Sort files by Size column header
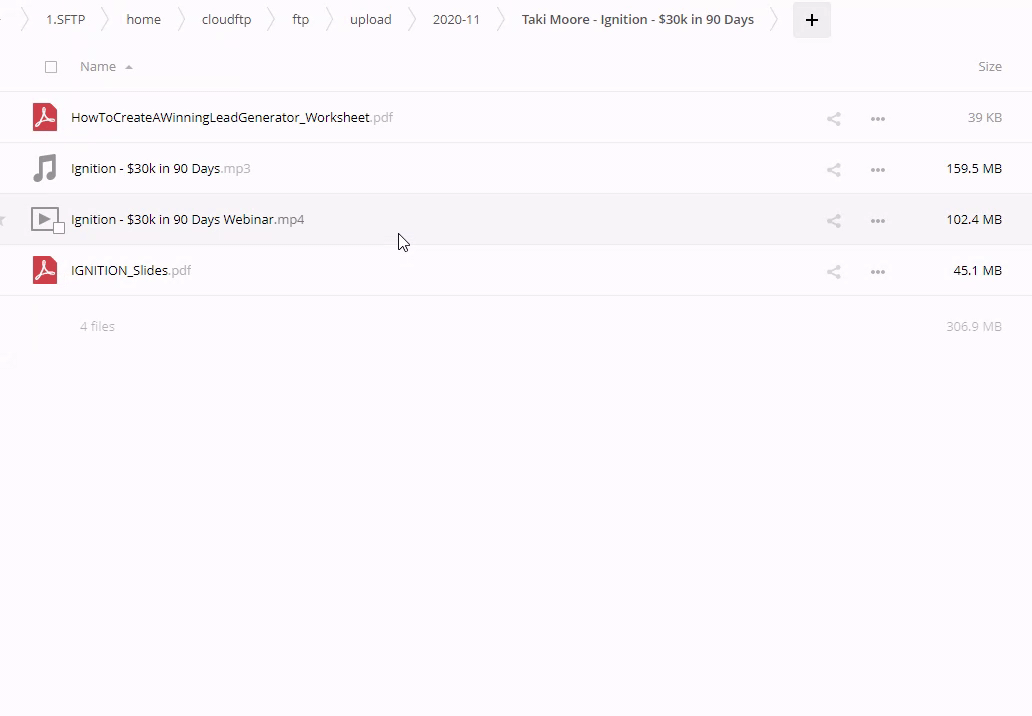The image size is (1032, 716). [989, 67]
